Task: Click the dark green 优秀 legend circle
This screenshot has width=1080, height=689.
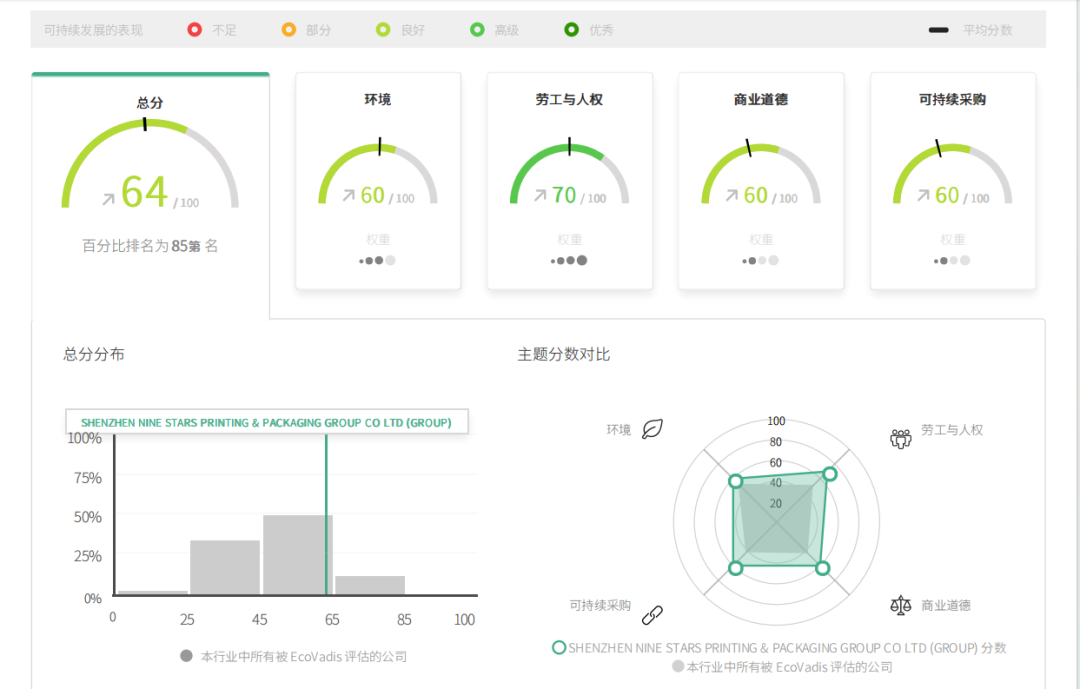Action: tap(571, 30)
